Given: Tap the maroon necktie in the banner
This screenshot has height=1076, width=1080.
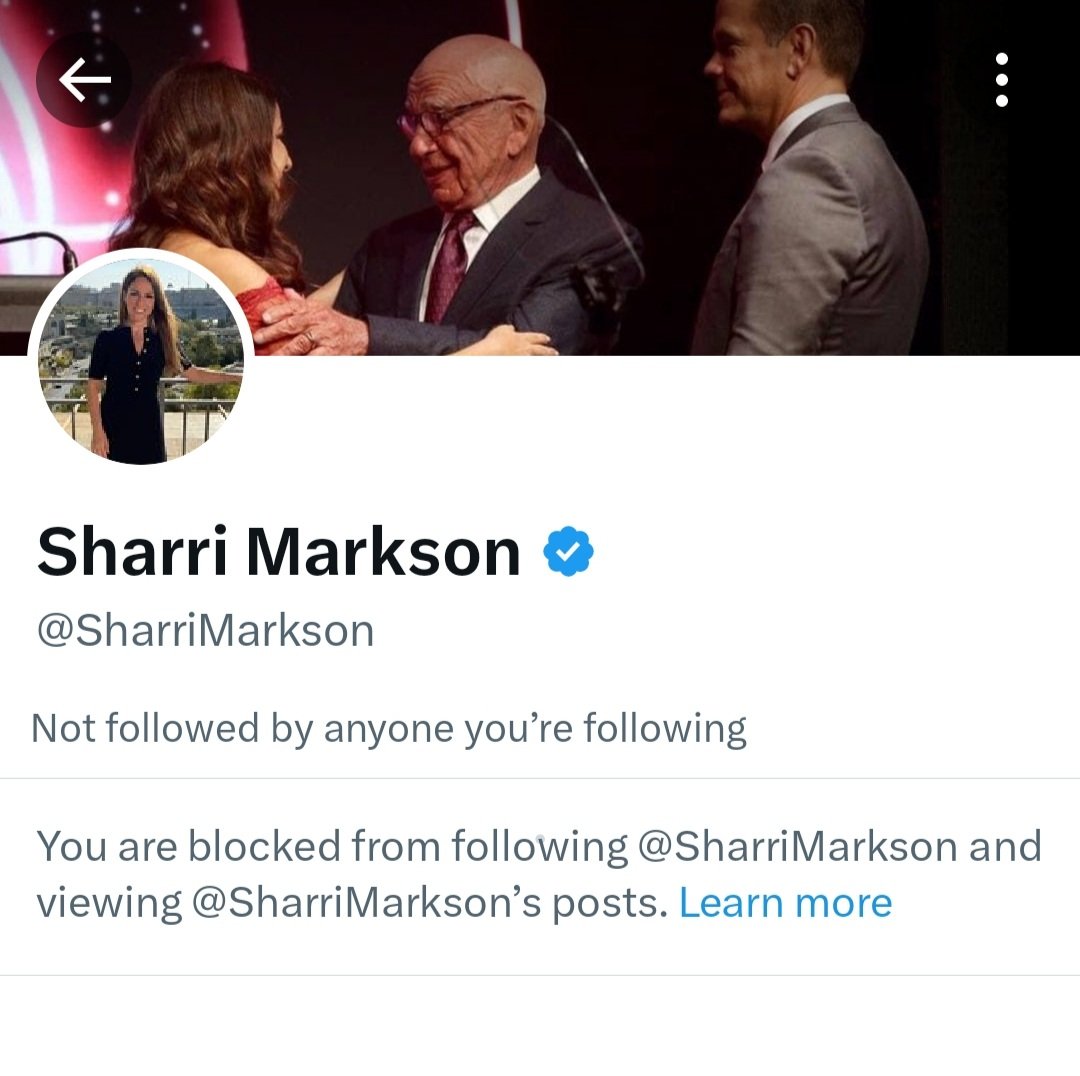Looking at the screenshot, I should 449,267.
